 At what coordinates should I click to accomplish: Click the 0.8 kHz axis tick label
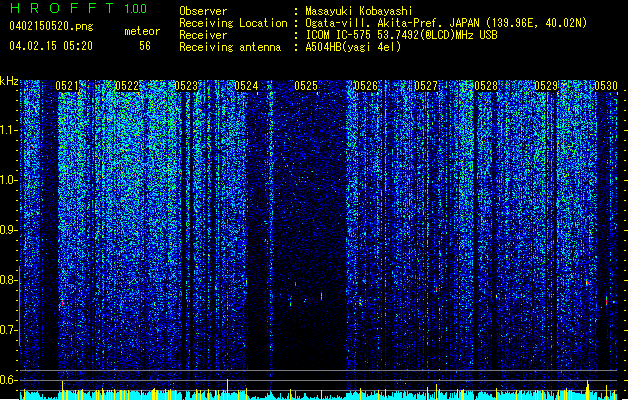(x=9, y=280)
